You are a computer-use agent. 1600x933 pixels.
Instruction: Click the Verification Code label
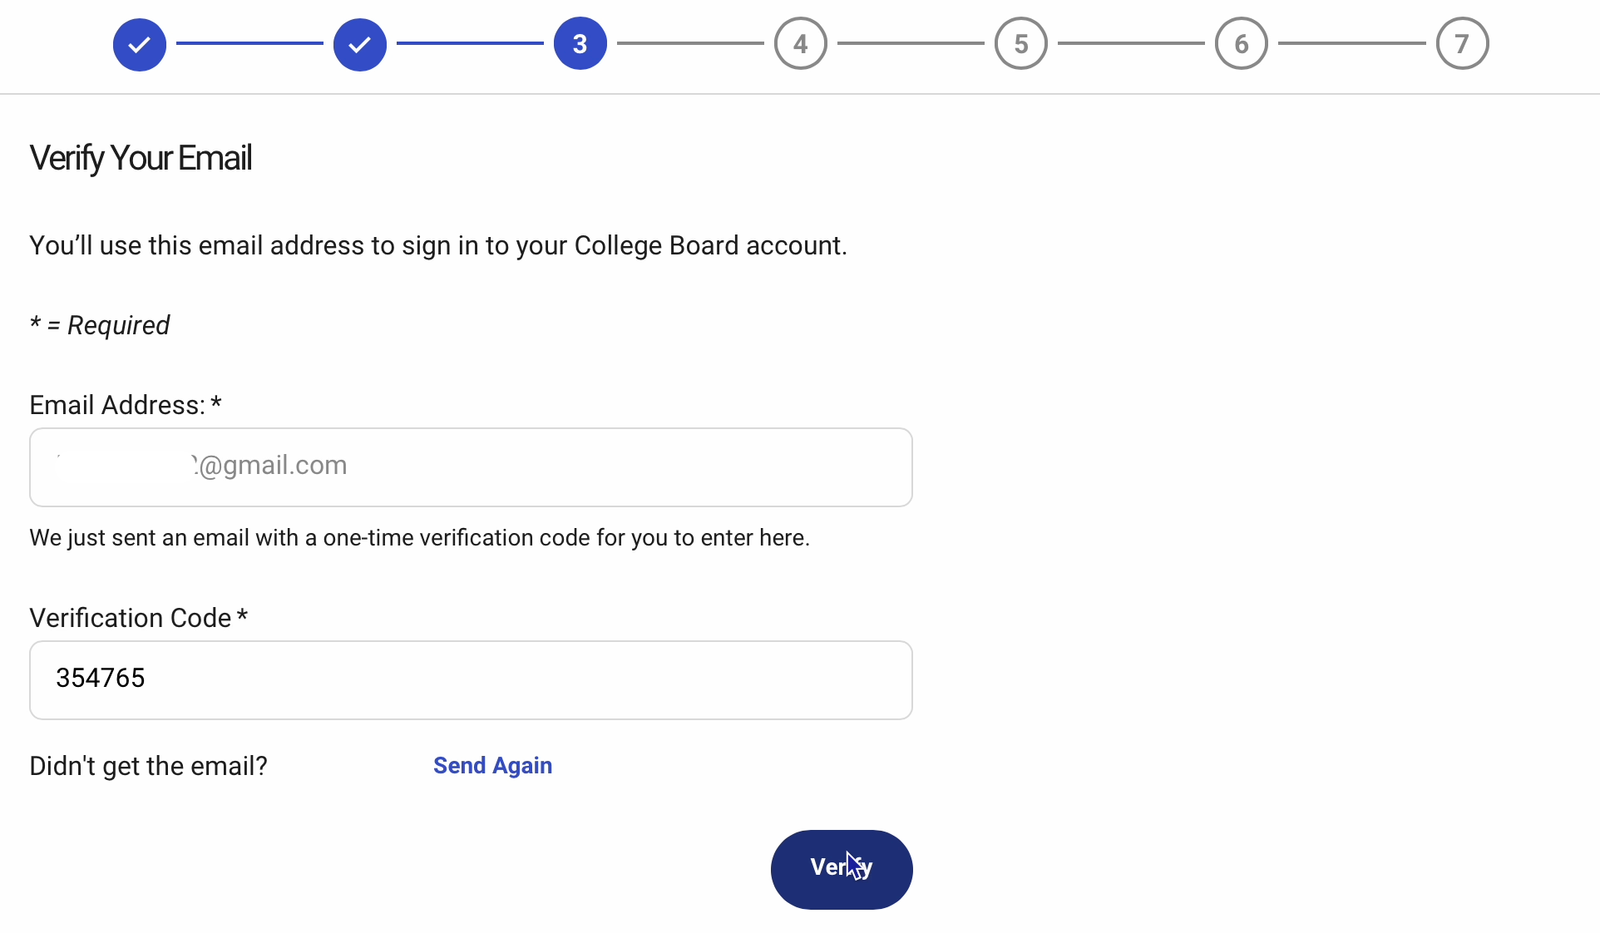click(131, 618)
